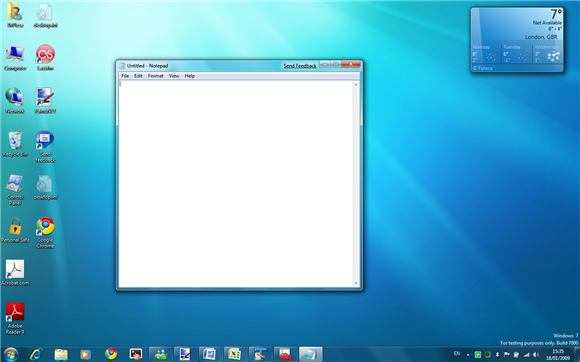Open the Edit menu in Notepad
This screenshot has width=580, height=362.
pos(138,76)
